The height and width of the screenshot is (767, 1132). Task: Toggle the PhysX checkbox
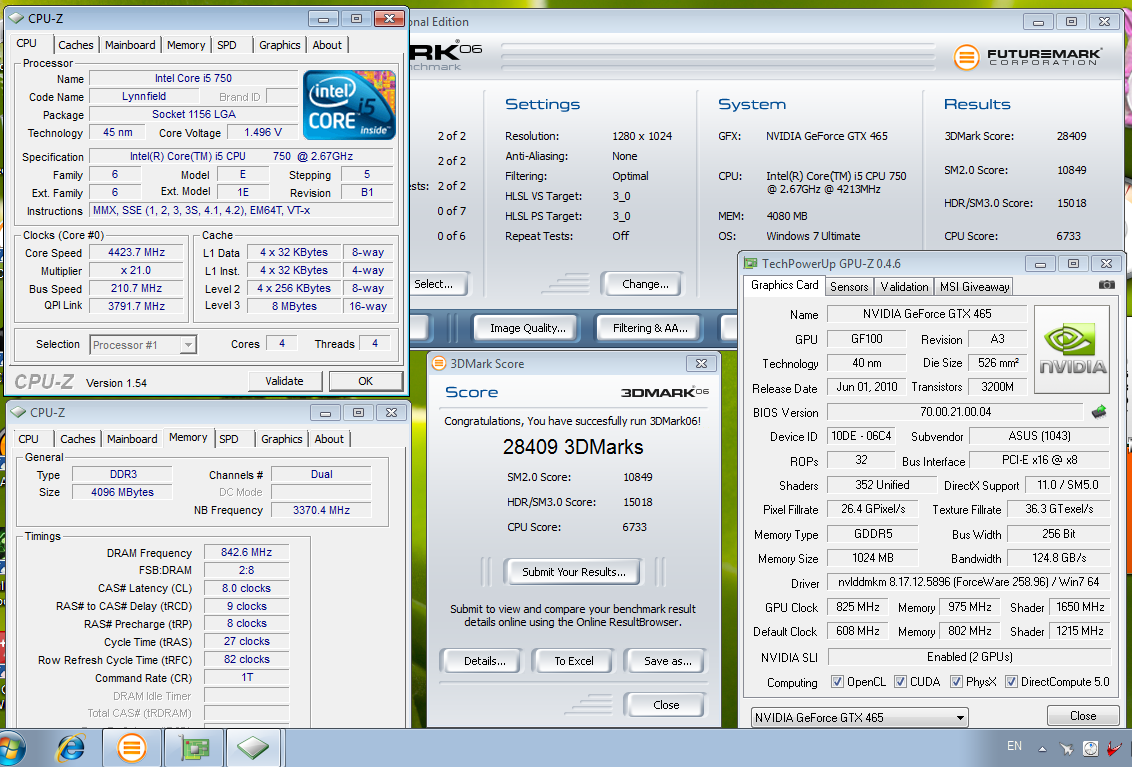957,682
